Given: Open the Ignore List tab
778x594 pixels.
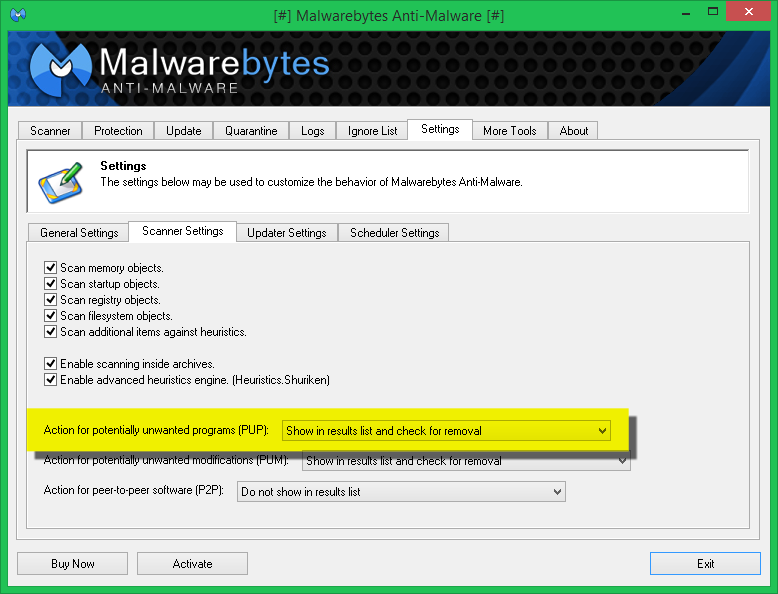Looking at the screenshot, I should coord(372,131).
